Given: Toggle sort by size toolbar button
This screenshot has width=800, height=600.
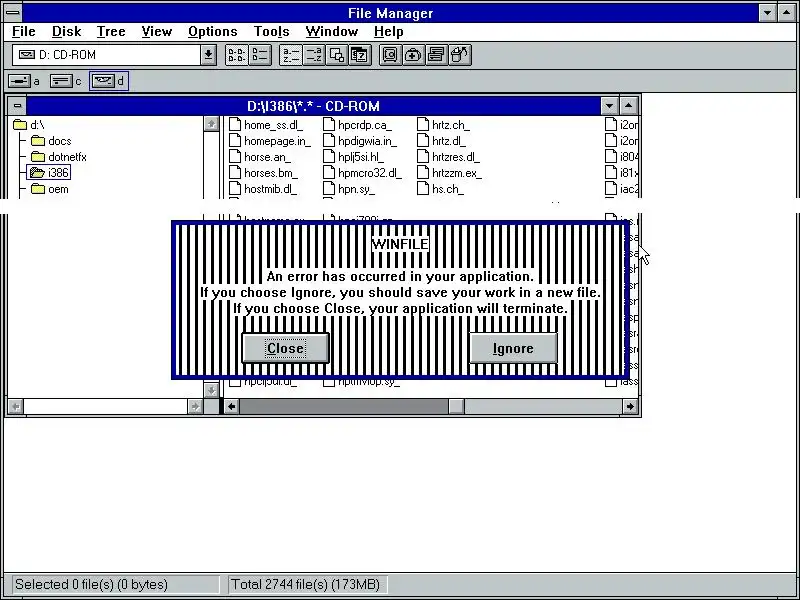Looking at the screenshot, I should point(337,55).
